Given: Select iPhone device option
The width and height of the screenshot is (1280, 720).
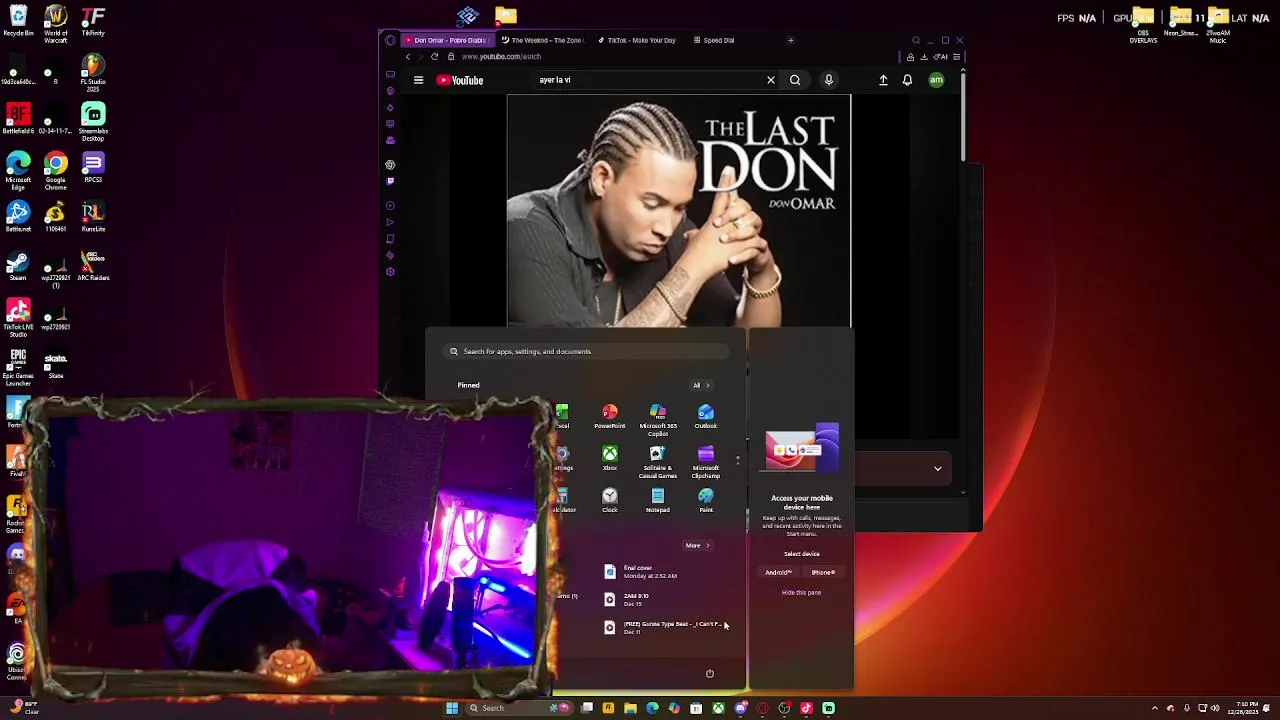Looking at the screenshot, I should tap(823, 573).
